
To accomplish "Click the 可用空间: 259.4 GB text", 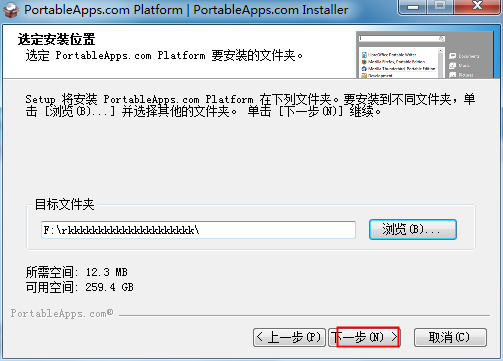I will pyautogui.click(x=80, y=287).
